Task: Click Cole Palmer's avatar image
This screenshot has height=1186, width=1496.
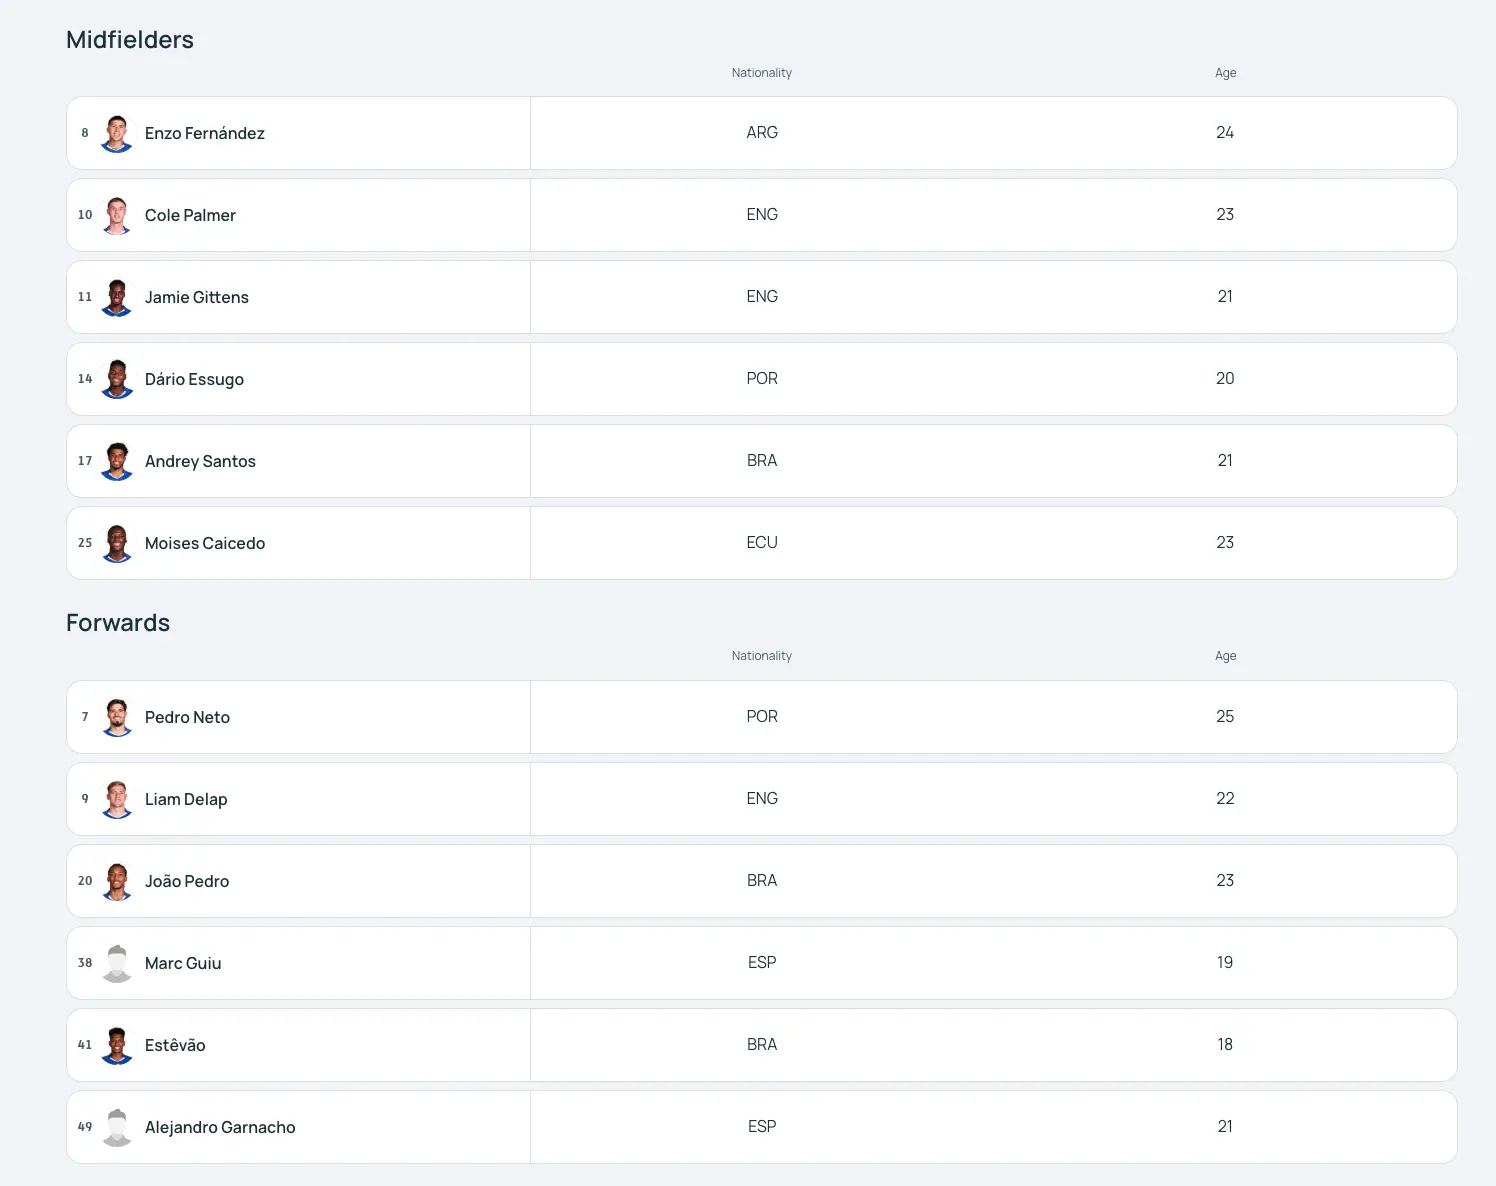Action: point(117,215)
